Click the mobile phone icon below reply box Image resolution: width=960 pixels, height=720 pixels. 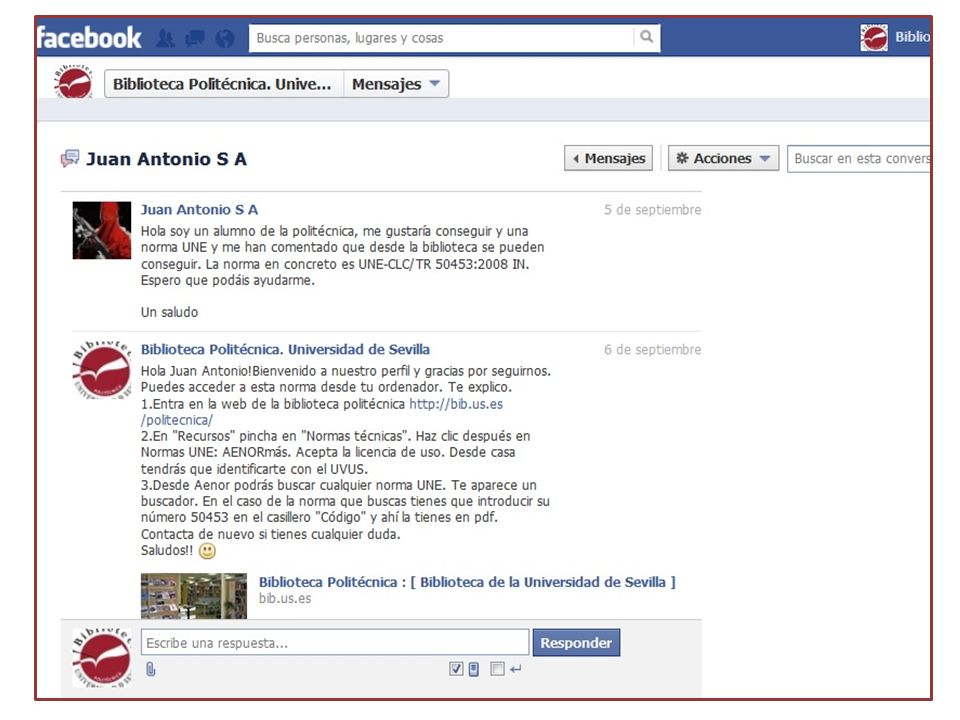[x=474, y=669]
